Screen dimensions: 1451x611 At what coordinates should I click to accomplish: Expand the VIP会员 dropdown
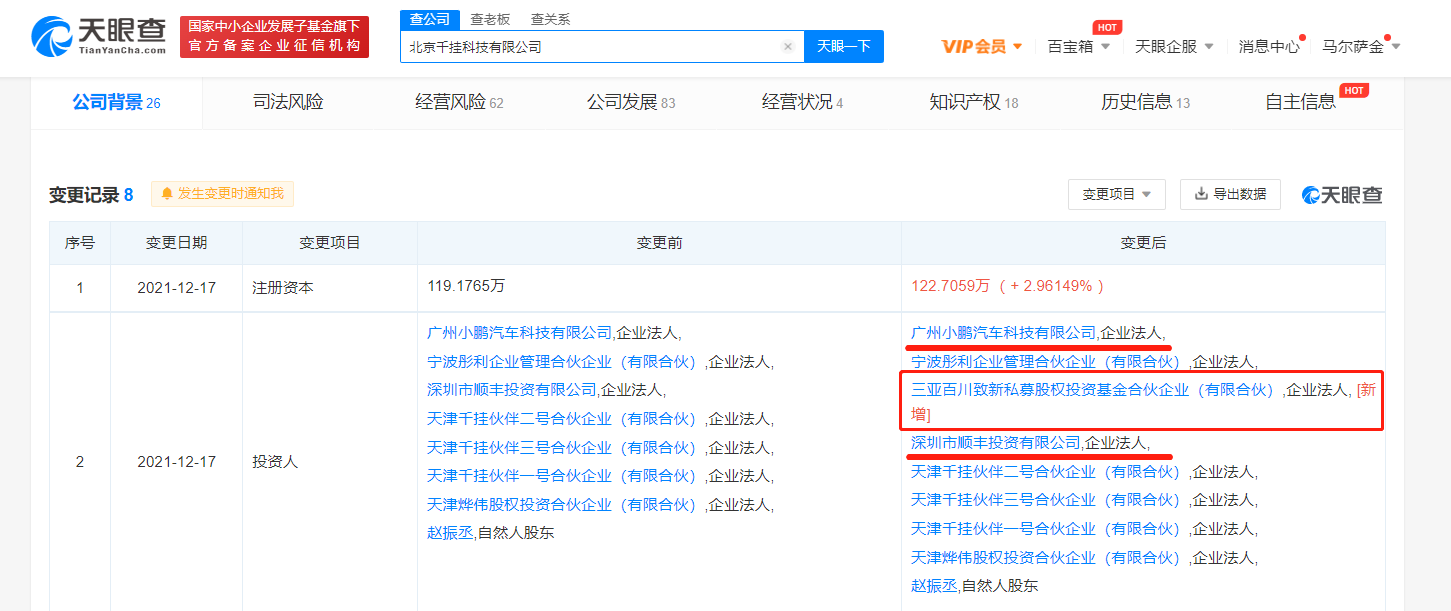pos(982,46)
